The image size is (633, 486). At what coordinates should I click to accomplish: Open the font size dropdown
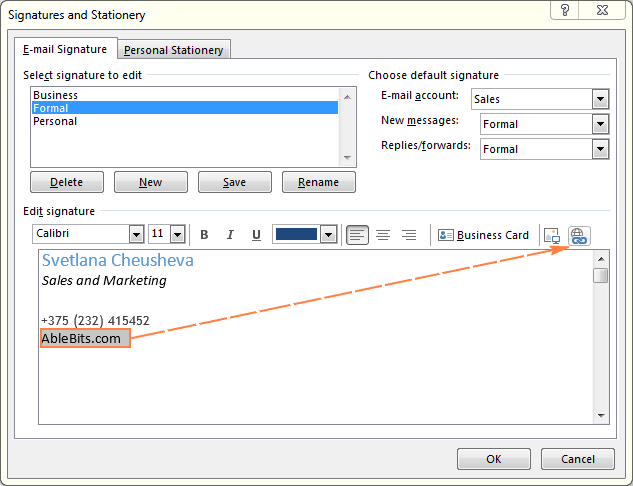pyautogui.click(x=178, y=234)
